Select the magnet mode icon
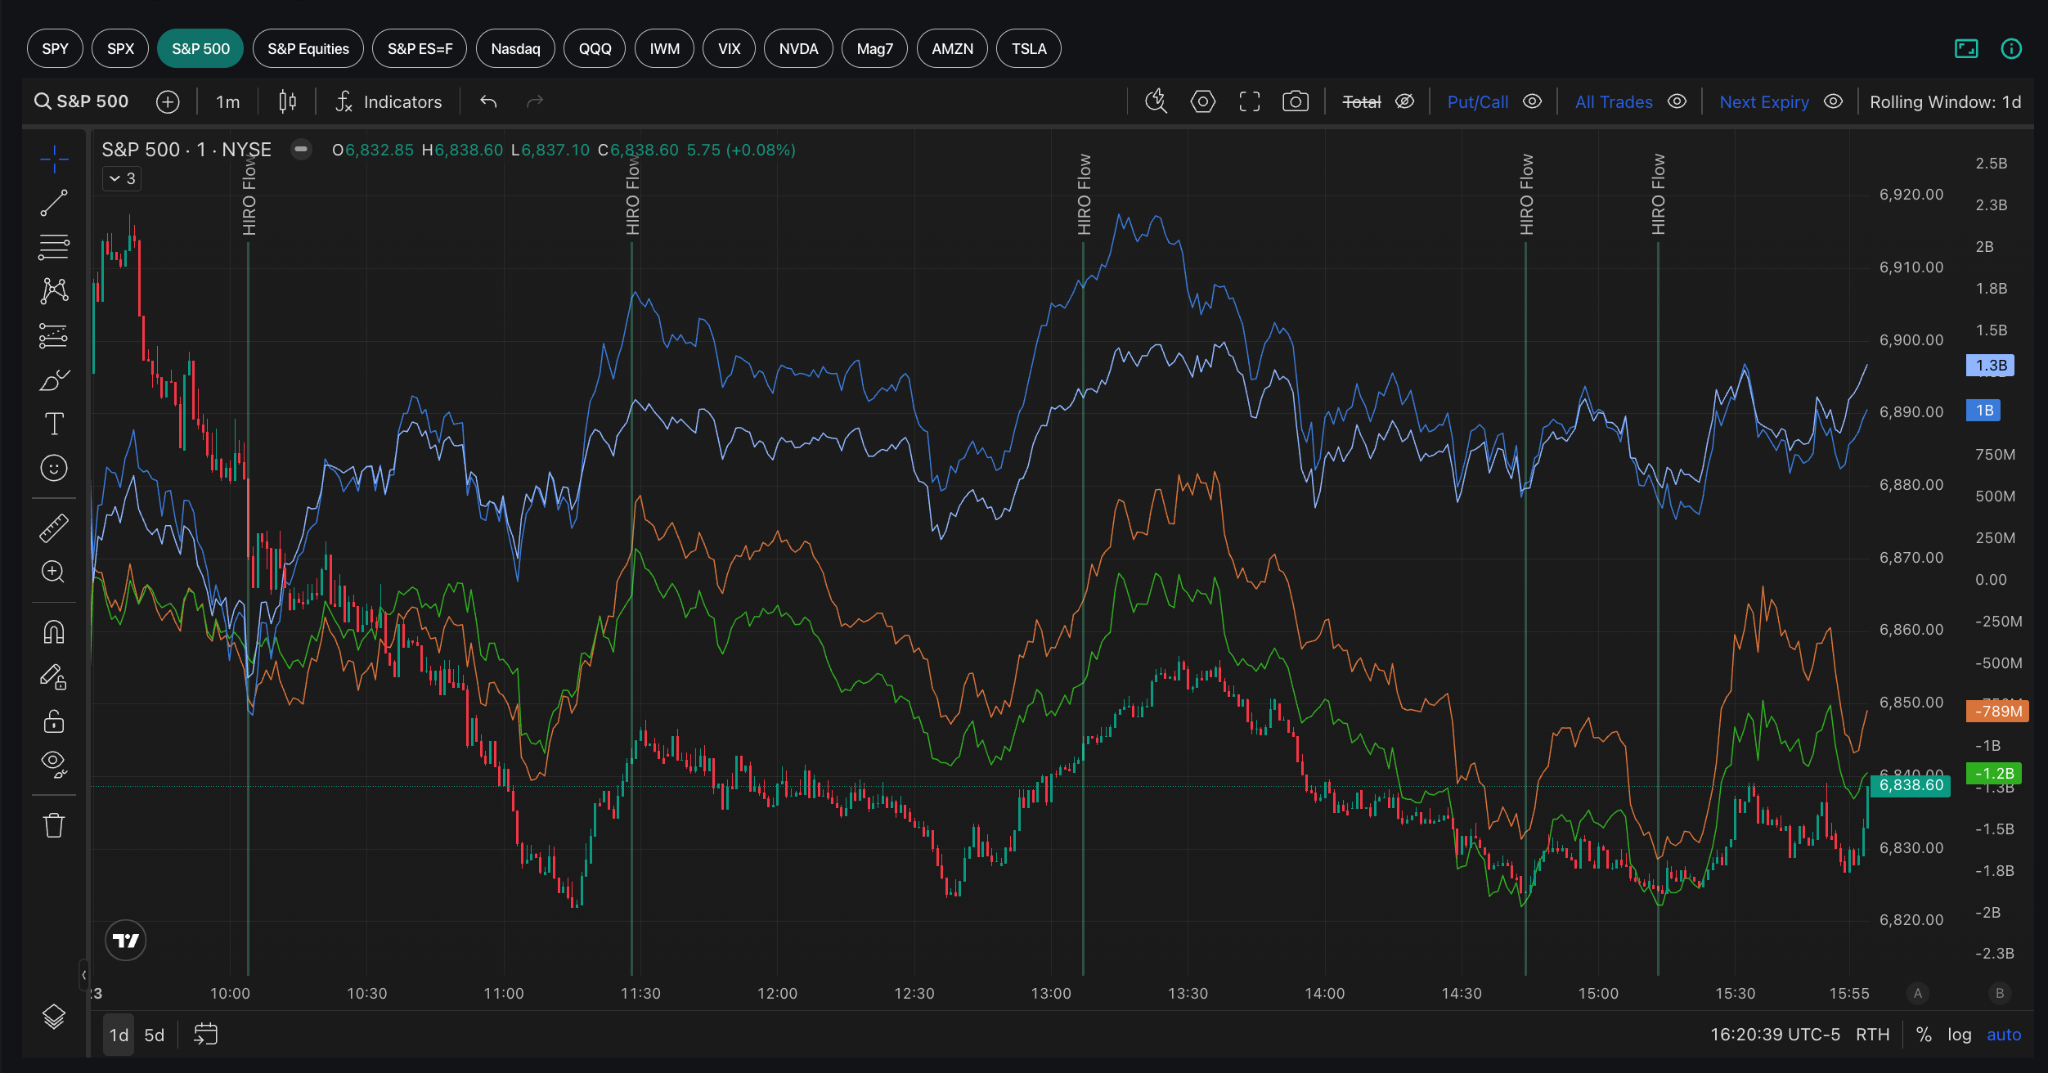 point(54,632)
